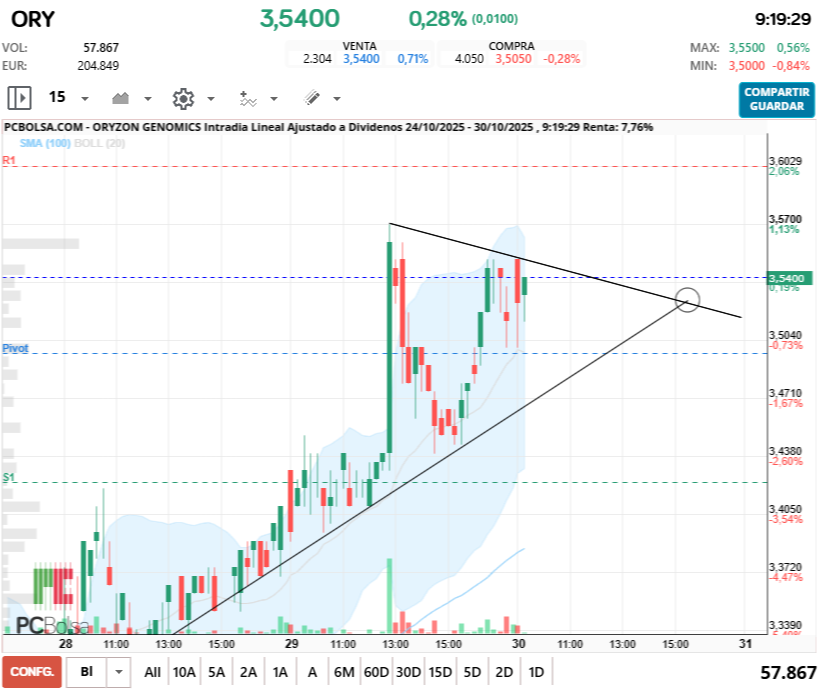The width and height of the screenshot is (830, 693).
Task: Expand the settings gear dropdown arrow
Action: point(210,99)
